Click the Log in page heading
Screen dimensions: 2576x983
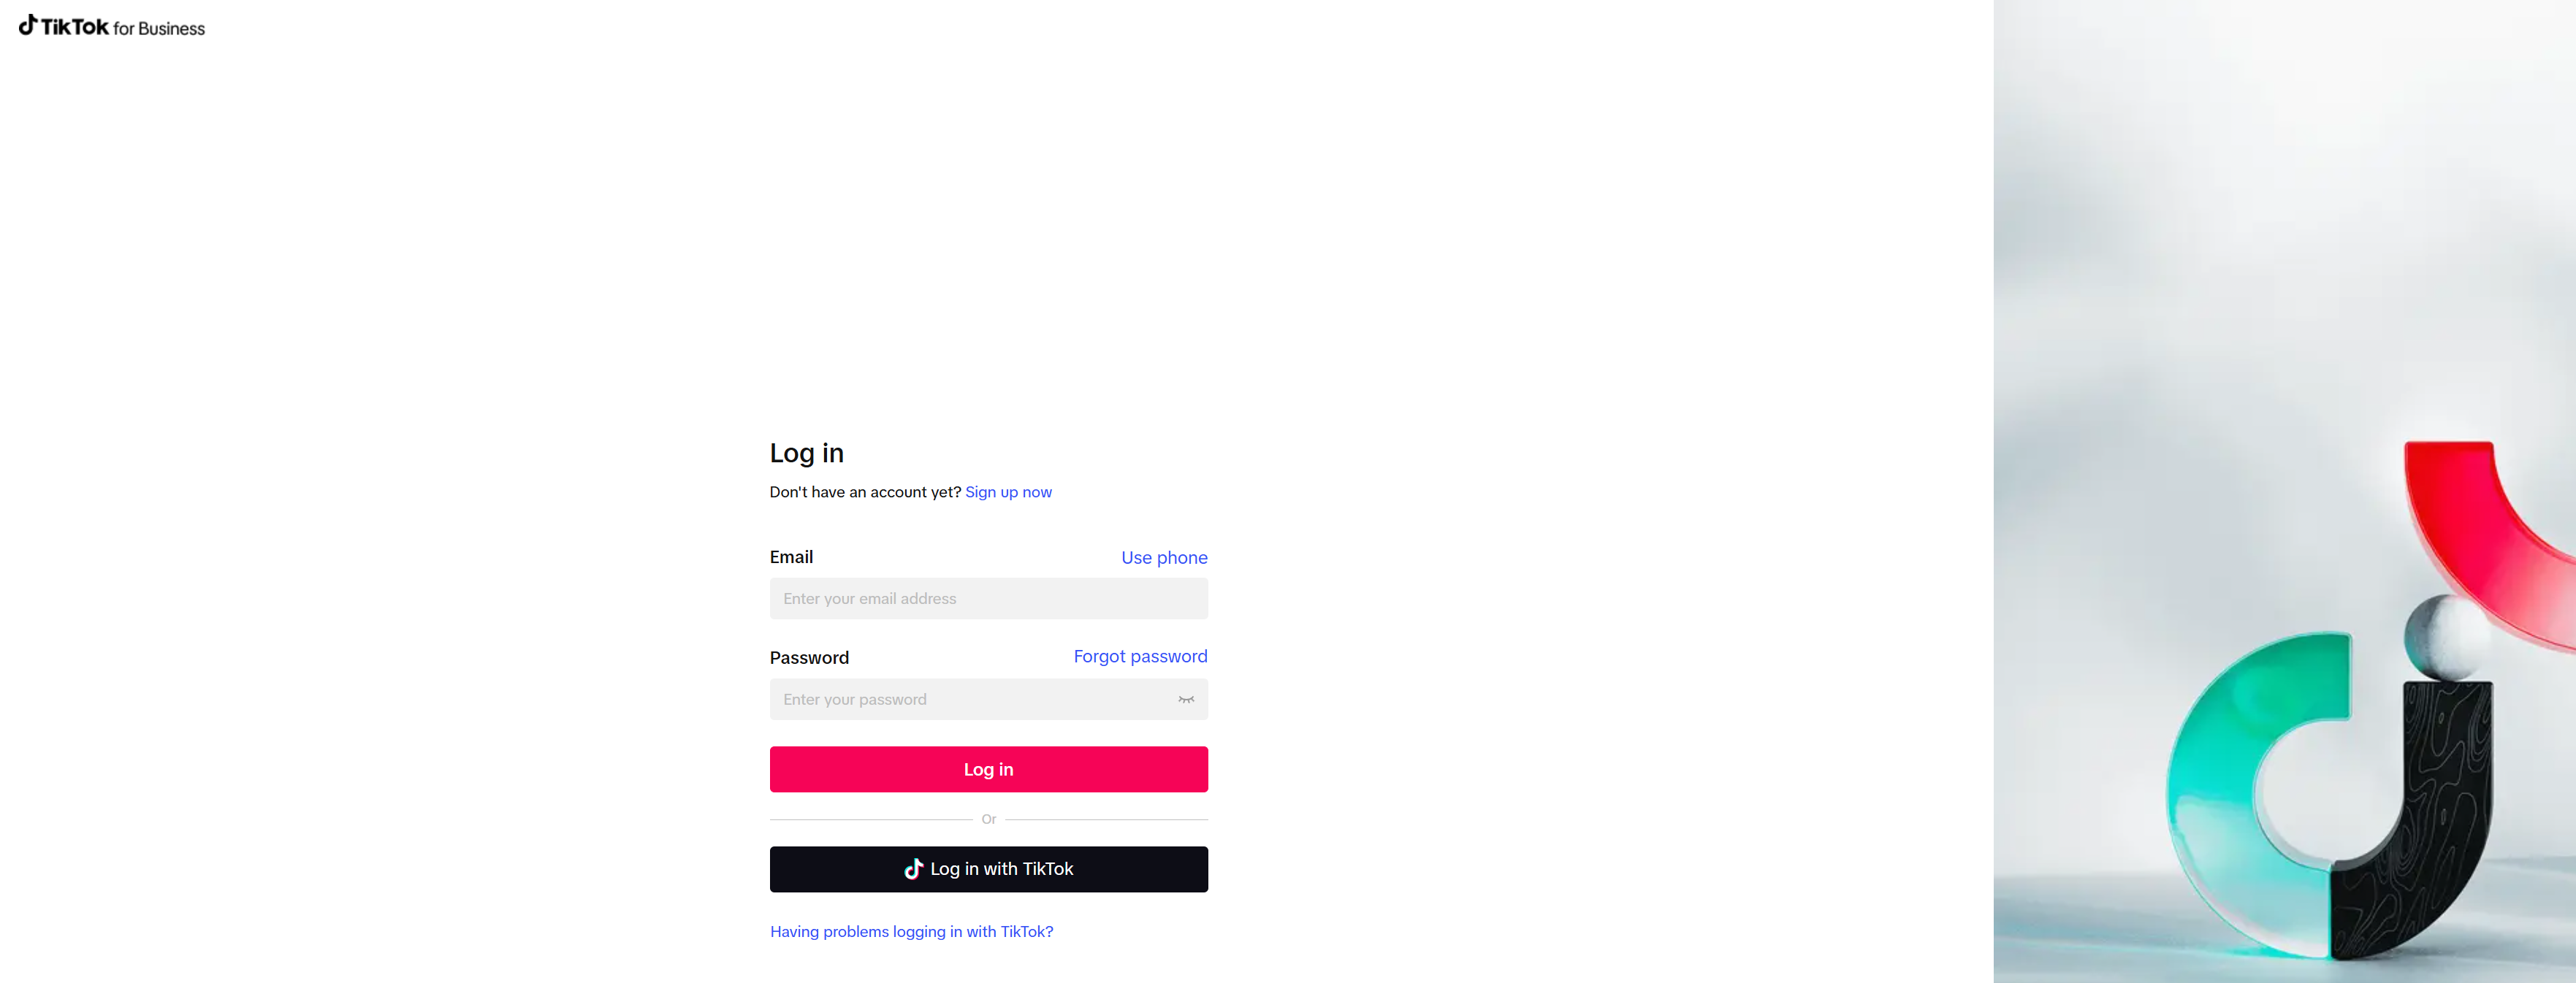pos(806,453)
